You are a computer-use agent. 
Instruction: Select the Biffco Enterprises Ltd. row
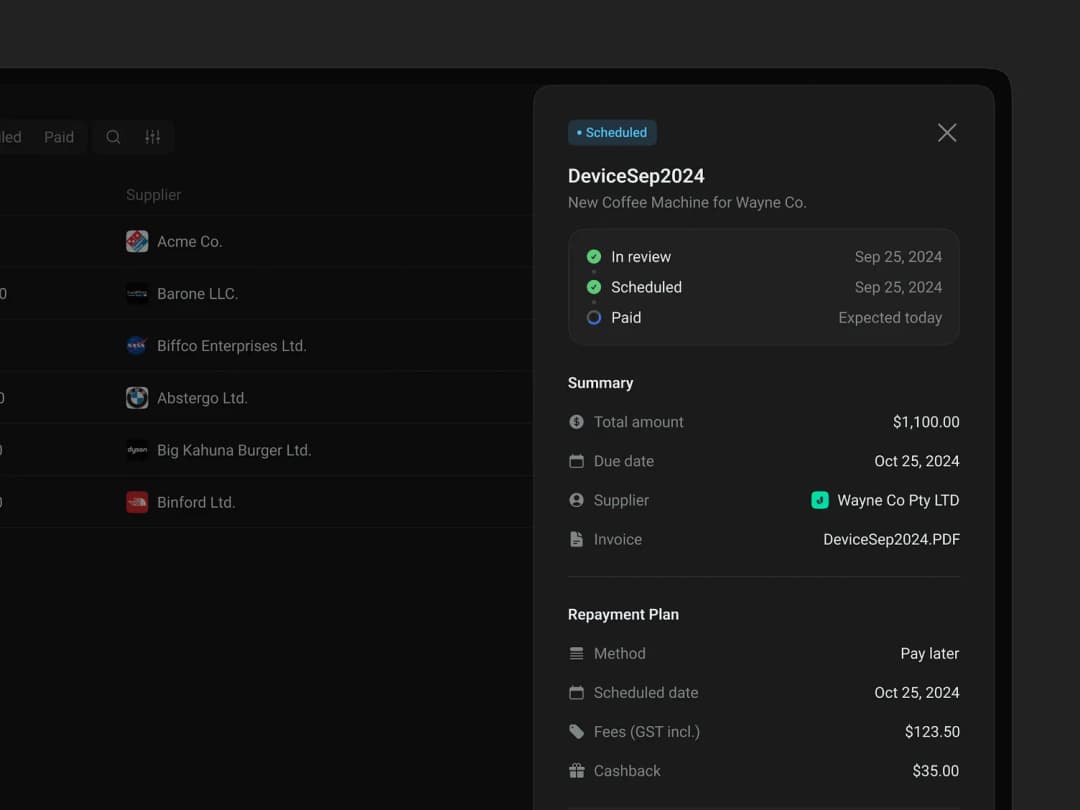tap(231, 346)
